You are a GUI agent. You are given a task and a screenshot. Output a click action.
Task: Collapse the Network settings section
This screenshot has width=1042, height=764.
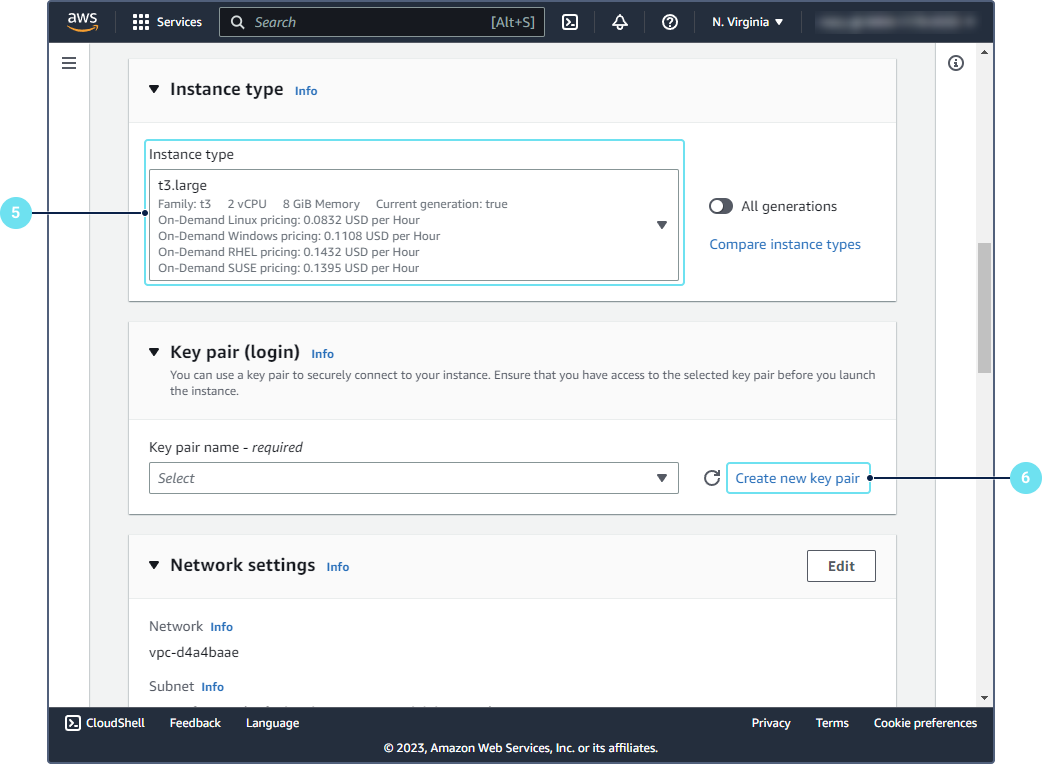click(x=154, y=565)
